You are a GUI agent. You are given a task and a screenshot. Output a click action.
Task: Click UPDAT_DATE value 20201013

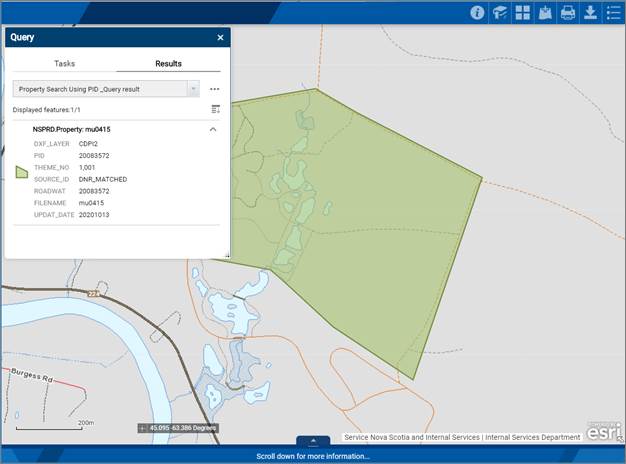[94, 215]
